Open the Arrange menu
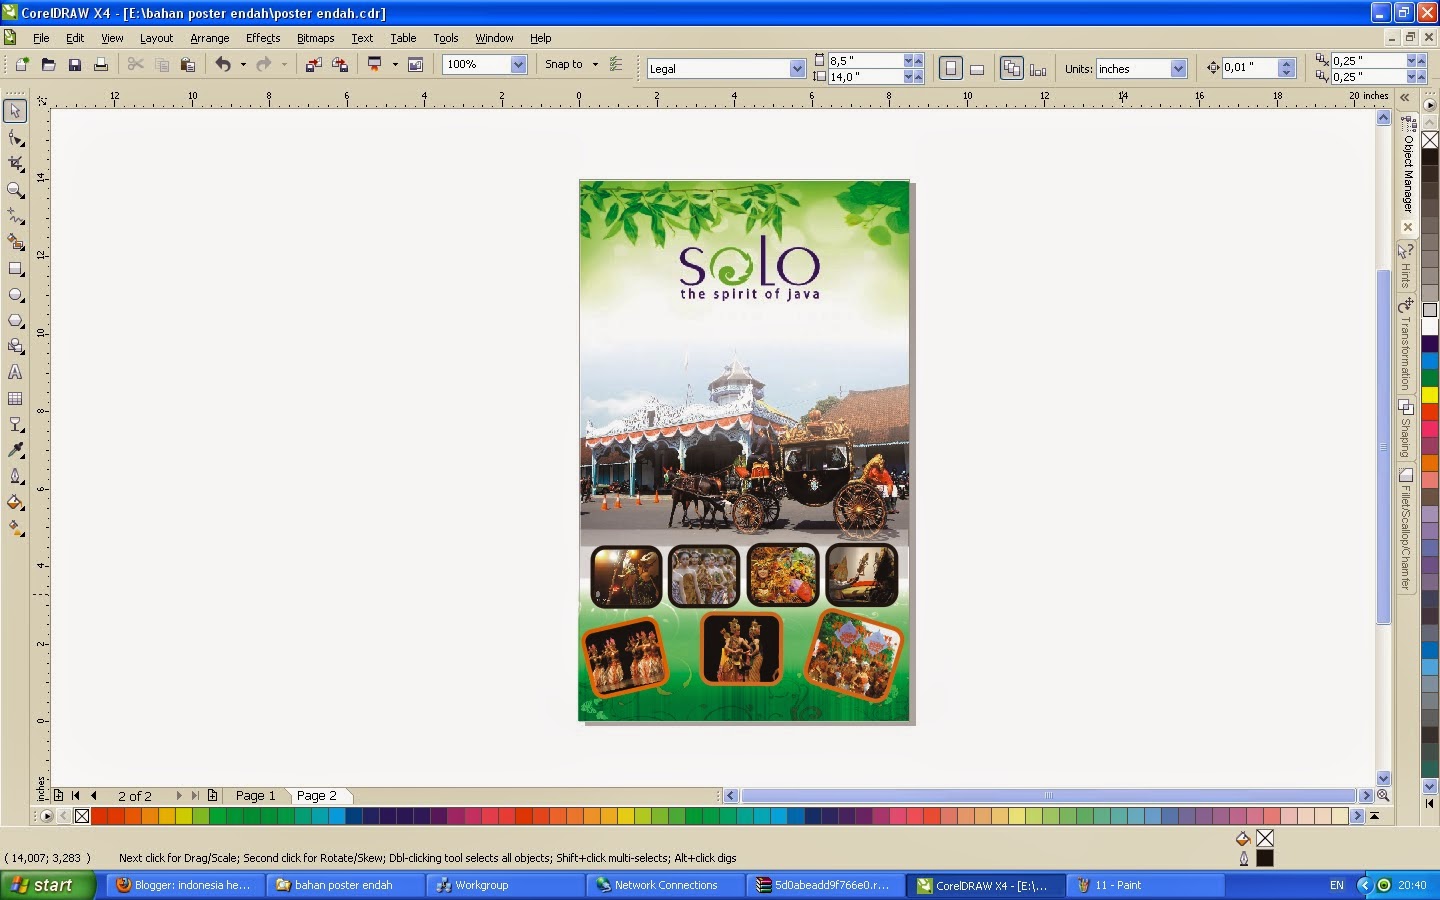 click(210, 38)
